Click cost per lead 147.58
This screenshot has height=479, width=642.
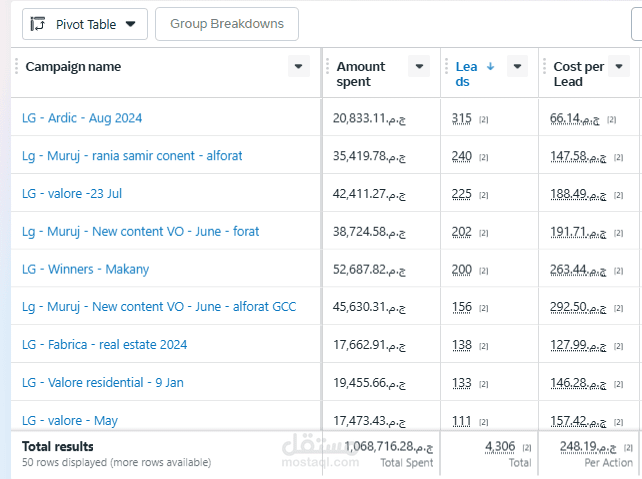coord(578,156)
